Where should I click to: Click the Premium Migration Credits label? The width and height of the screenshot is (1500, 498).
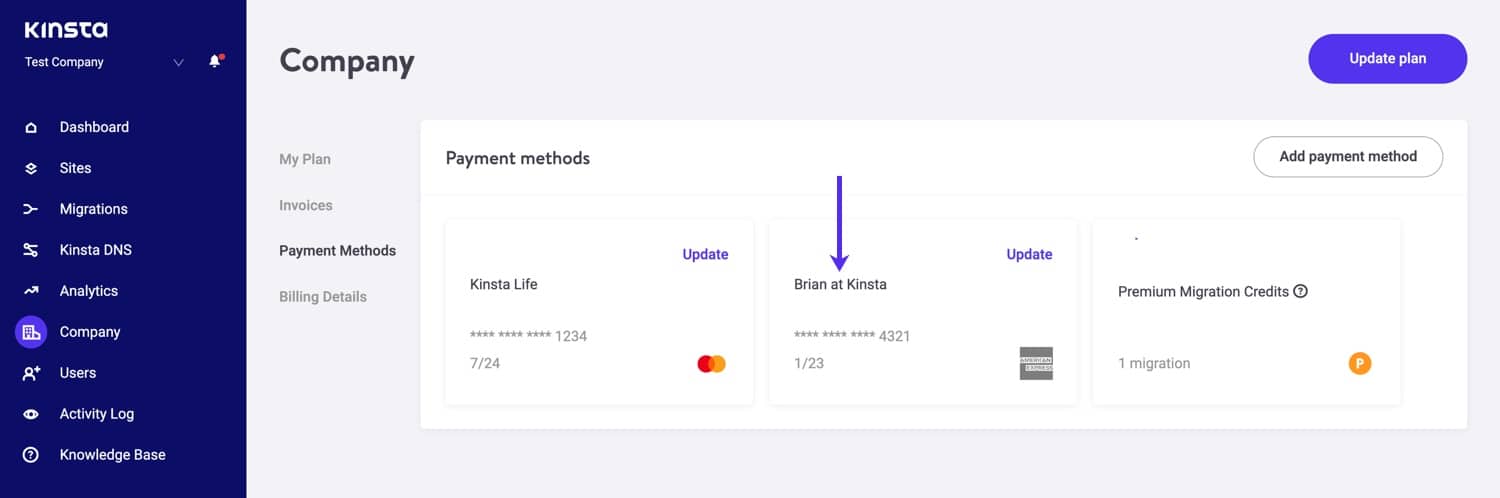(1203, 292)
